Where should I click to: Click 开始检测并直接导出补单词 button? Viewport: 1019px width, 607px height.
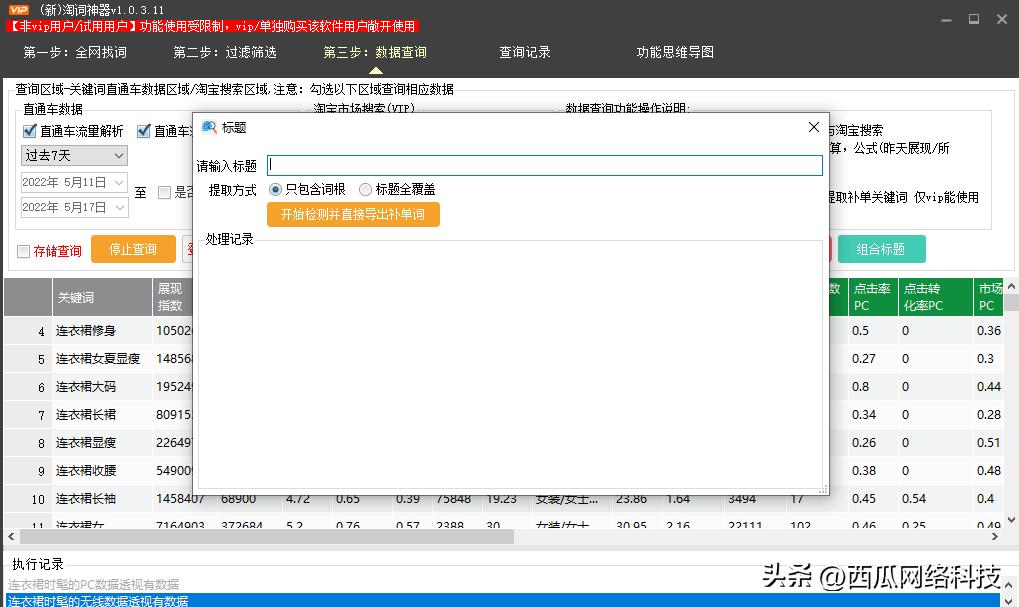pos(353,214)
